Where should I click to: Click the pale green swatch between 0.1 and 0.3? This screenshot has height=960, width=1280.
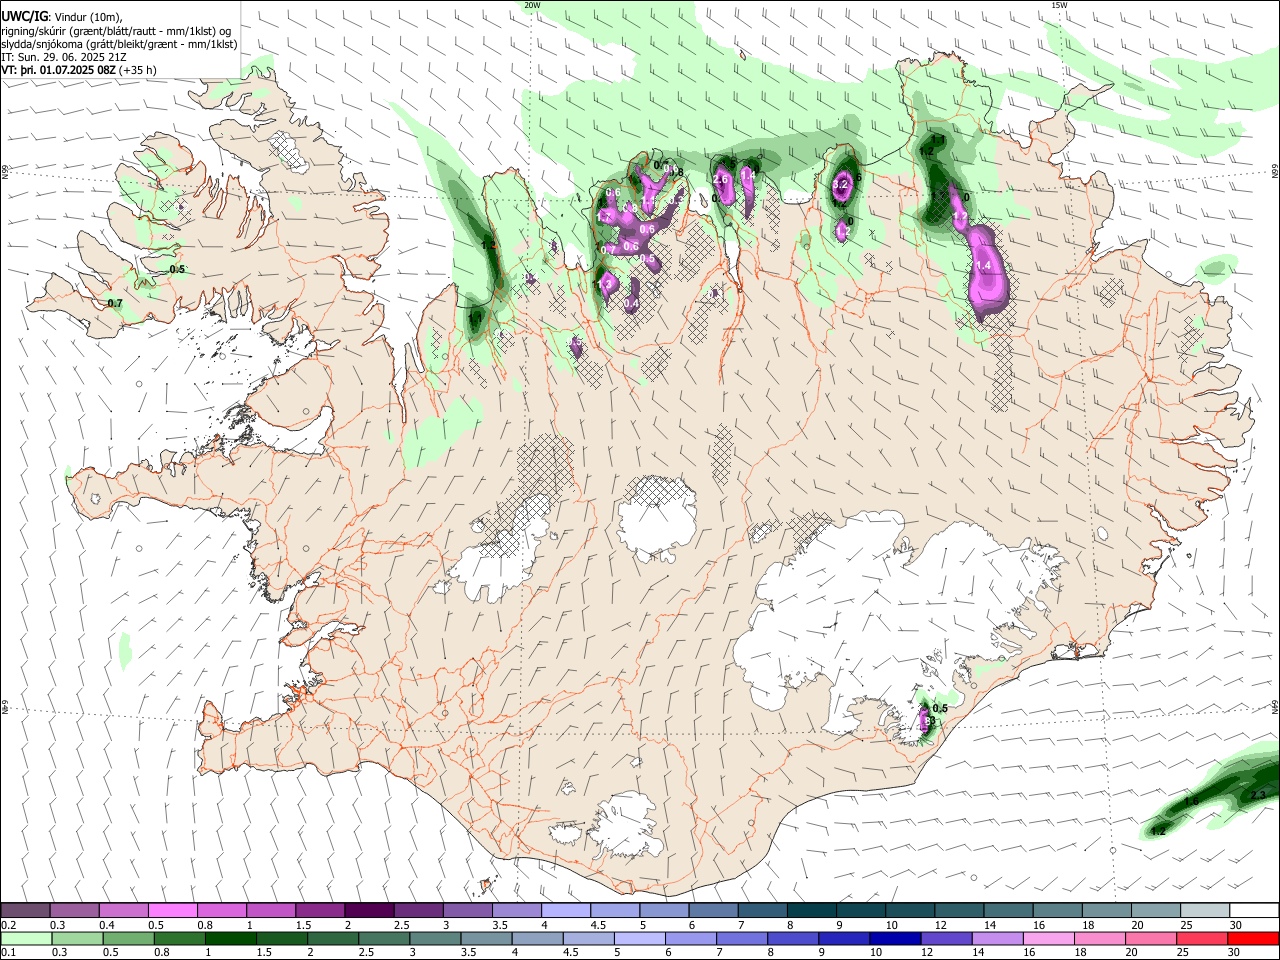[x=24, y=939]
